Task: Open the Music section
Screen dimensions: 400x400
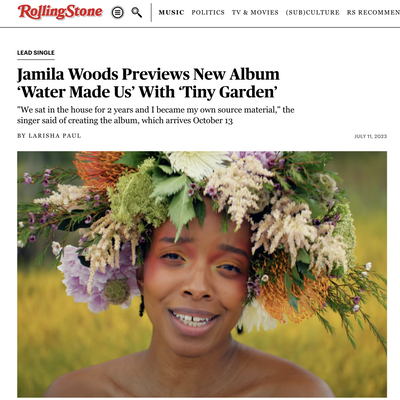Action: click(x=171, y=12)
